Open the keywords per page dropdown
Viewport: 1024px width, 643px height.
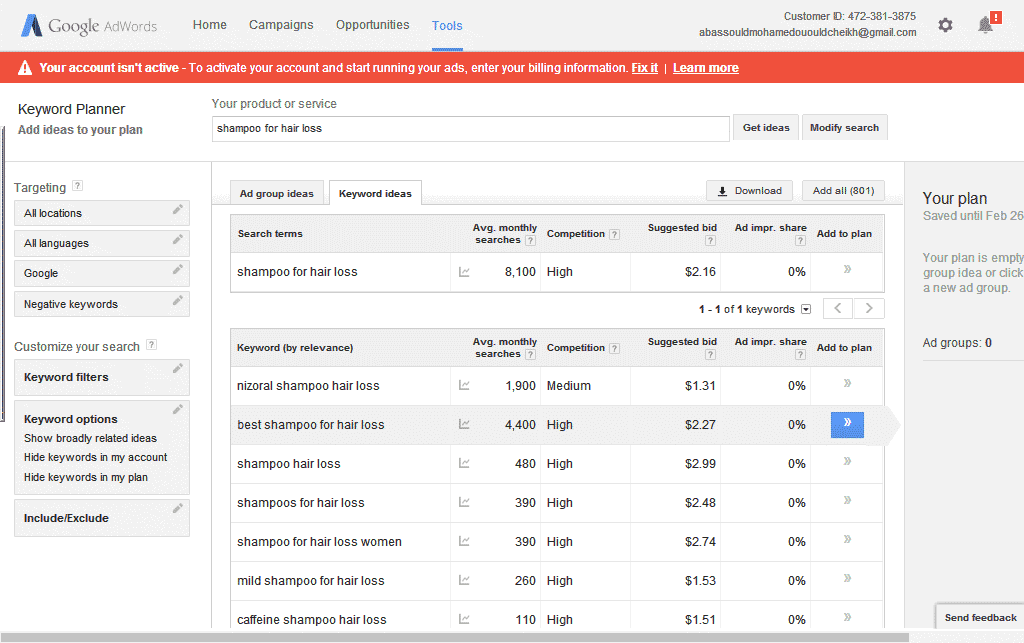(806, 309)
